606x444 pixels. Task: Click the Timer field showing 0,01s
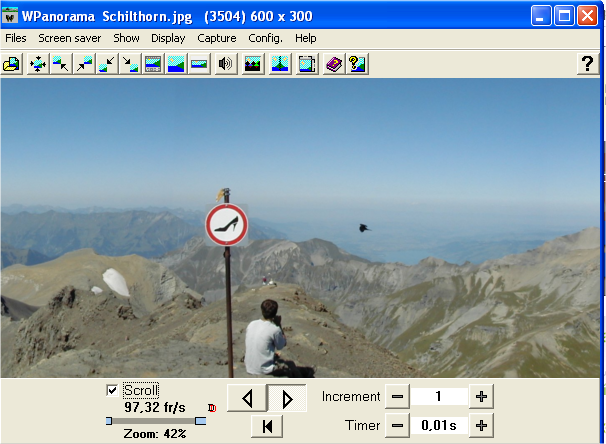click(x=439, y=425)
